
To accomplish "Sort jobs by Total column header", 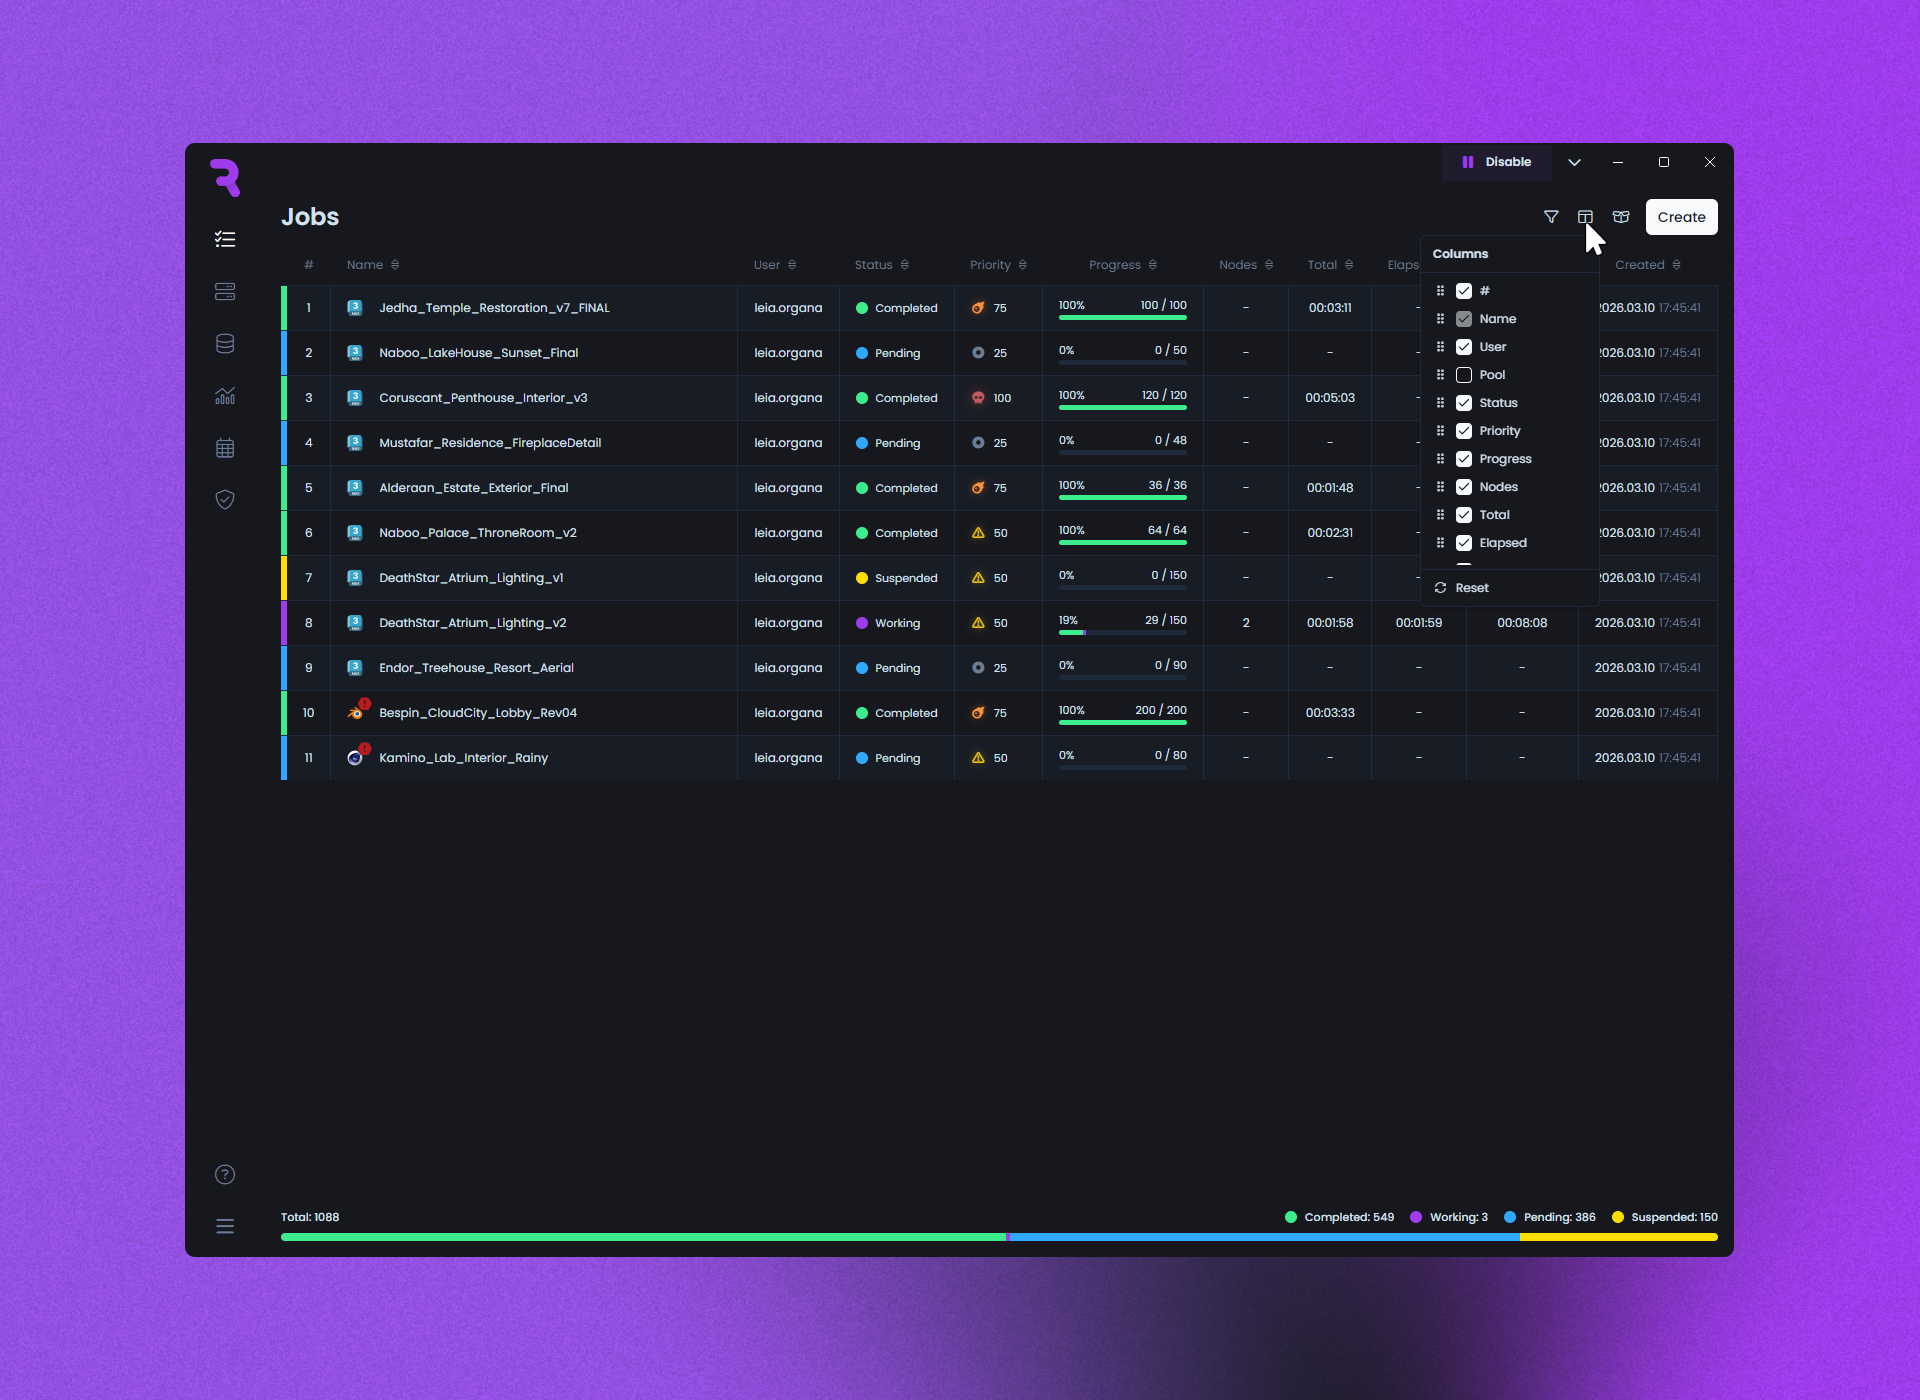I will pos(1330,265).
